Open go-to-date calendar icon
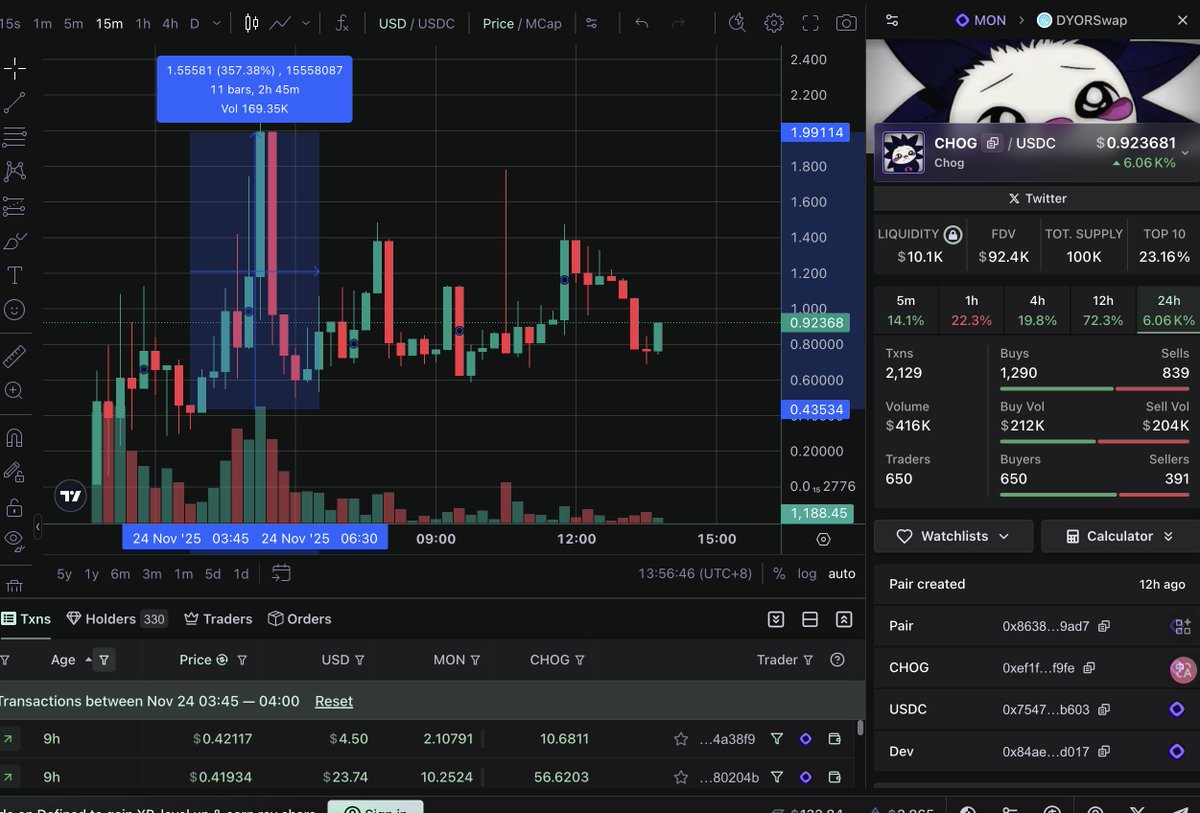This screenshot has height=813, width=1200. click(x=281, y=573)
